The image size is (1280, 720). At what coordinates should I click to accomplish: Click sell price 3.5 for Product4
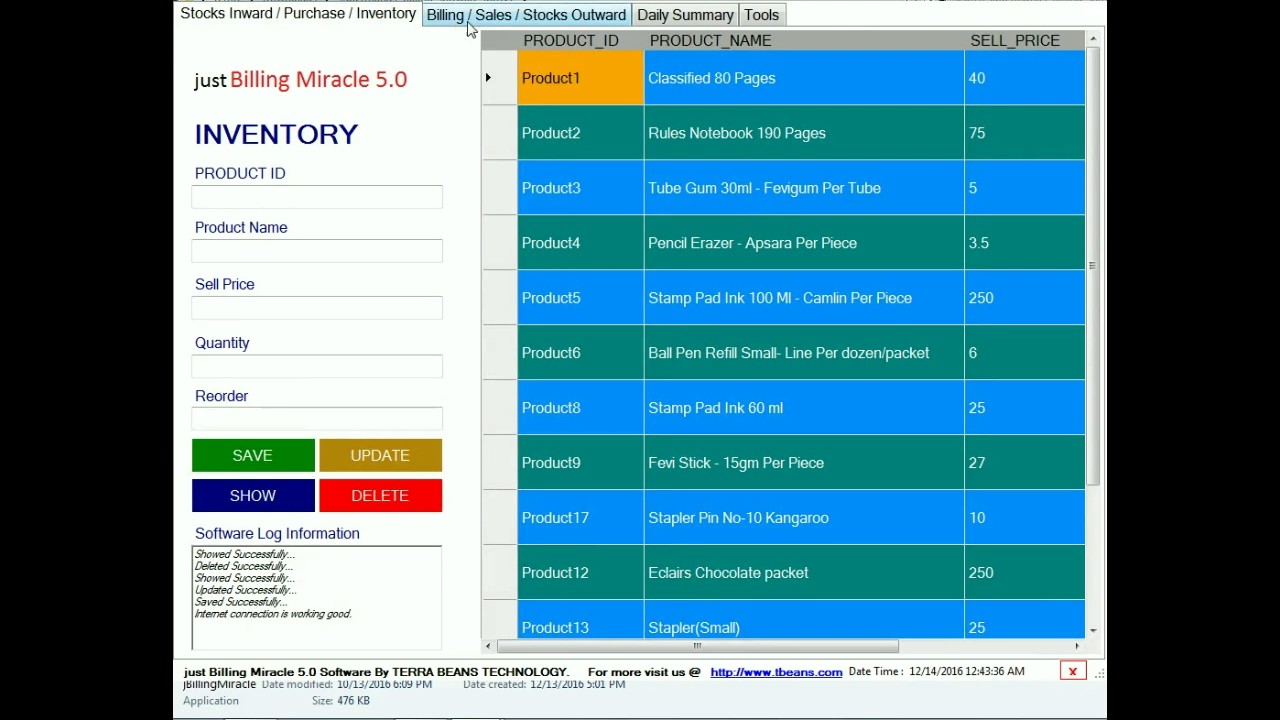pos(1025,243)
